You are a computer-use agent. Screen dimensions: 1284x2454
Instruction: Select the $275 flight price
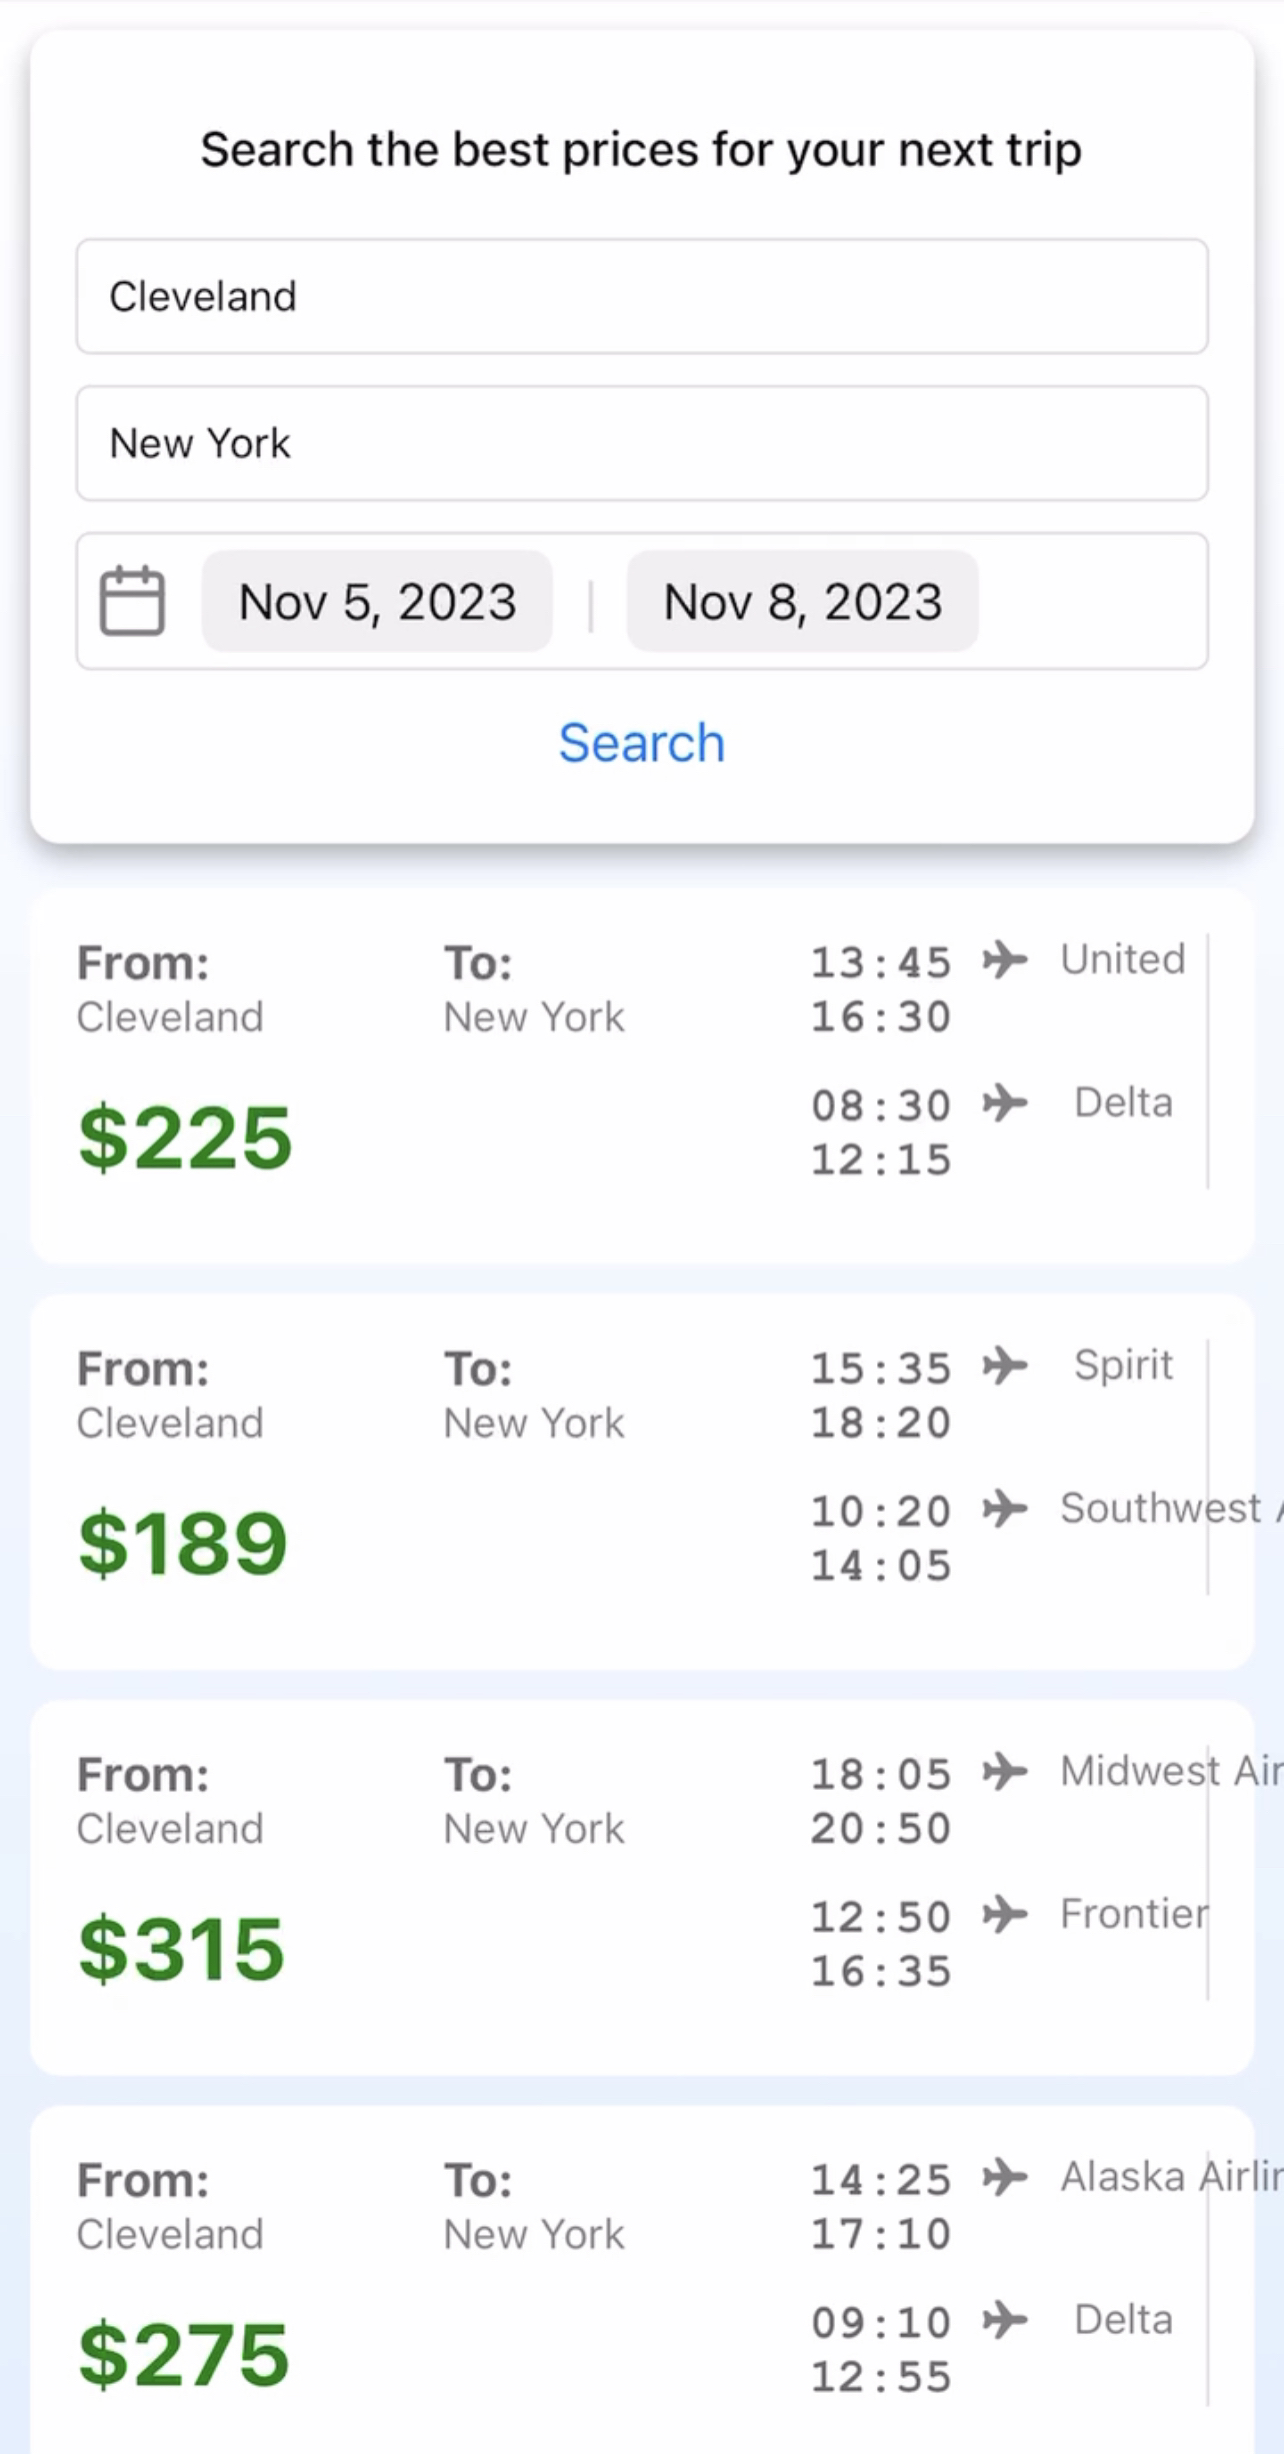pyautogui.click(x=184, y=2354)
